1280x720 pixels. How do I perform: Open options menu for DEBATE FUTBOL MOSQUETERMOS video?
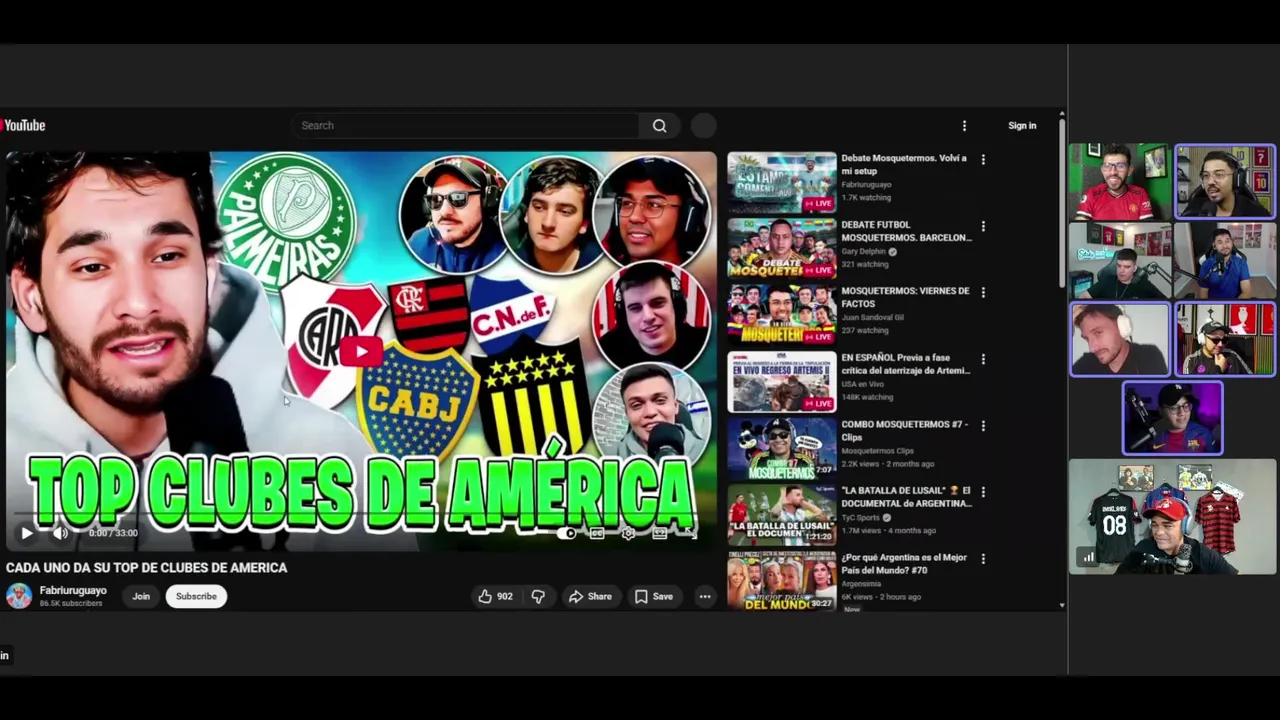tap(983, 226)
